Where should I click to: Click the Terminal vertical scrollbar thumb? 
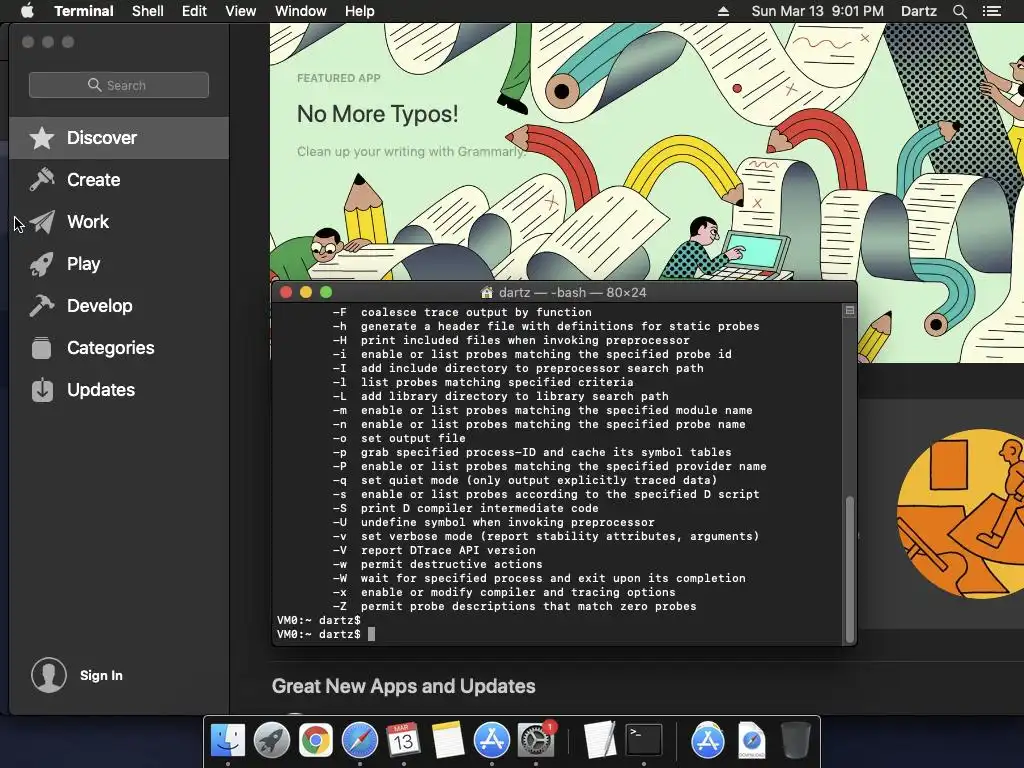(850, 569)
